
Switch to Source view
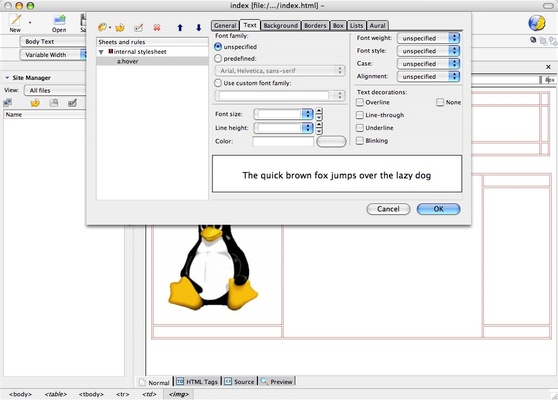tap(240, 381)
